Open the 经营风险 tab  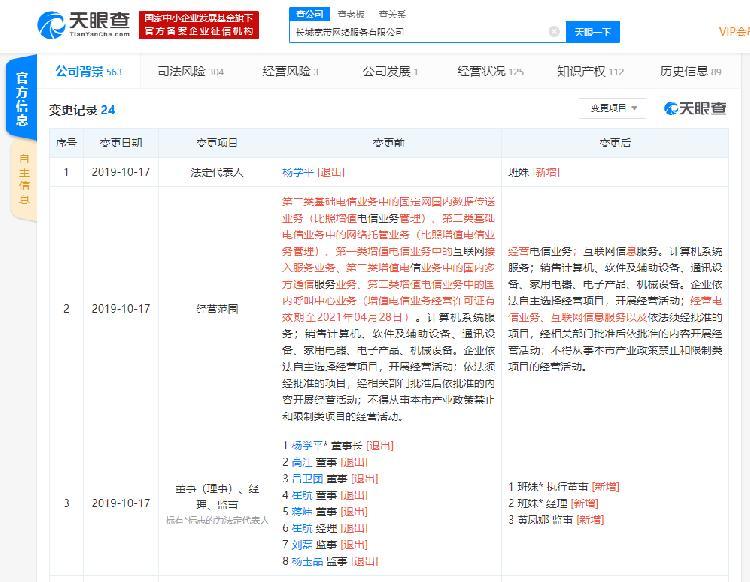[x=290, y=71]
